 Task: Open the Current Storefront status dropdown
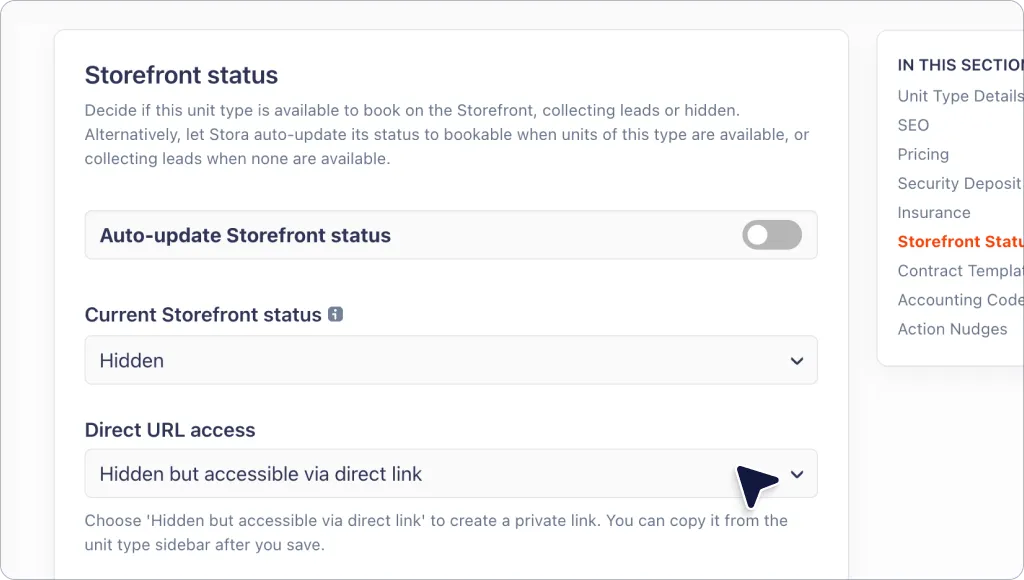(451, 360)
